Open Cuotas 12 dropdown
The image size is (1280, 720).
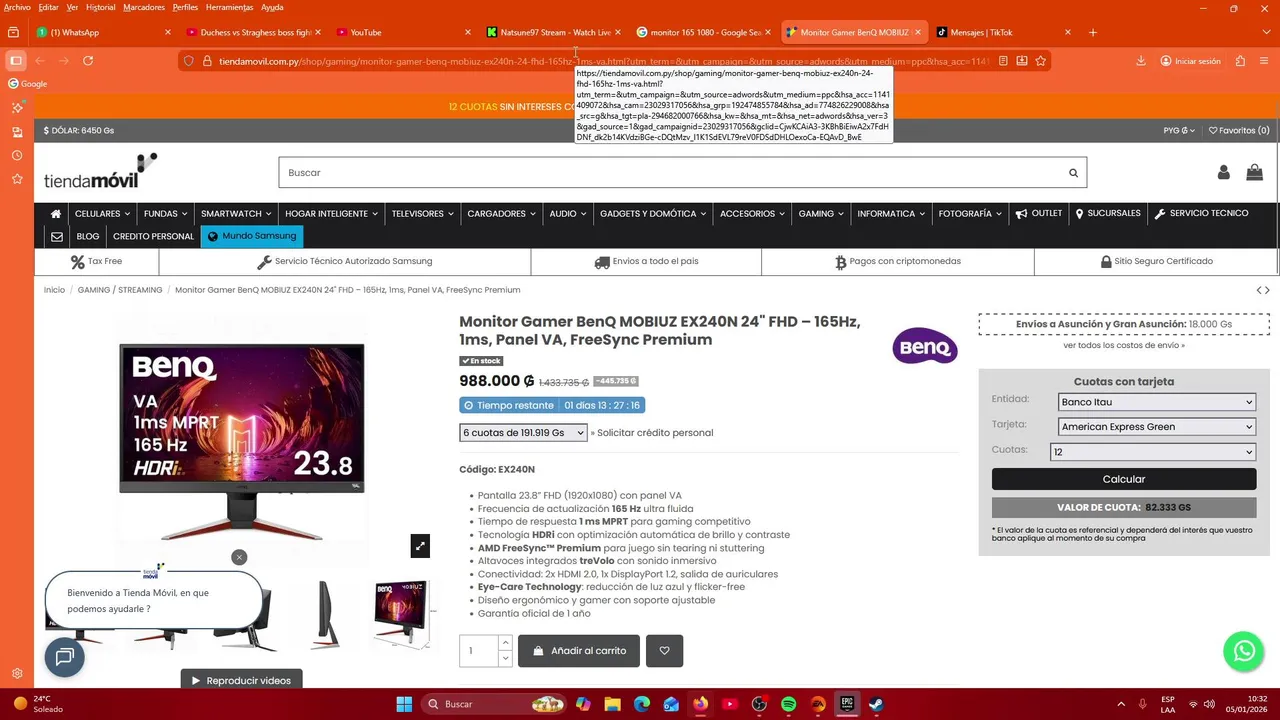pos(1152,452)
